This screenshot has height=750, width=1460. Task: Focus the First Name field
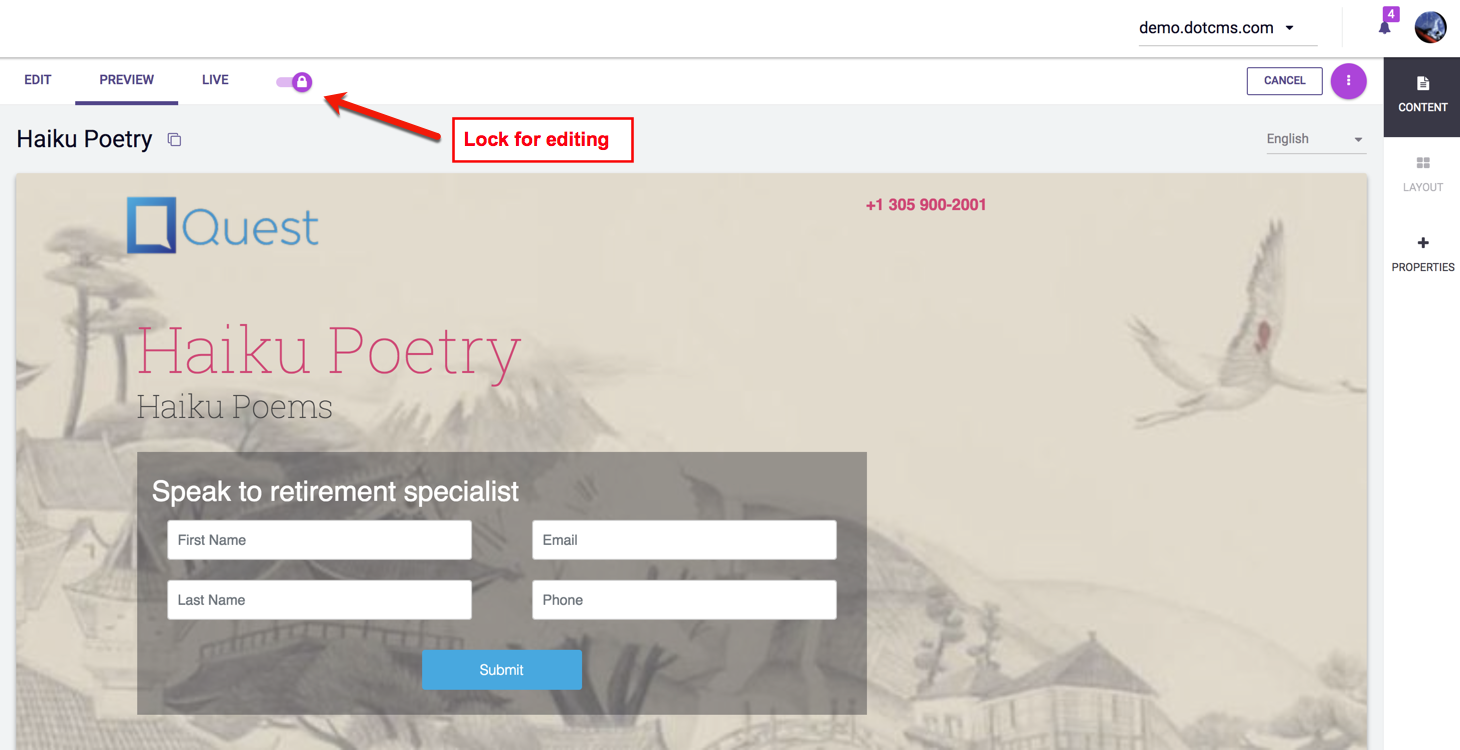(x=320, y=540)
